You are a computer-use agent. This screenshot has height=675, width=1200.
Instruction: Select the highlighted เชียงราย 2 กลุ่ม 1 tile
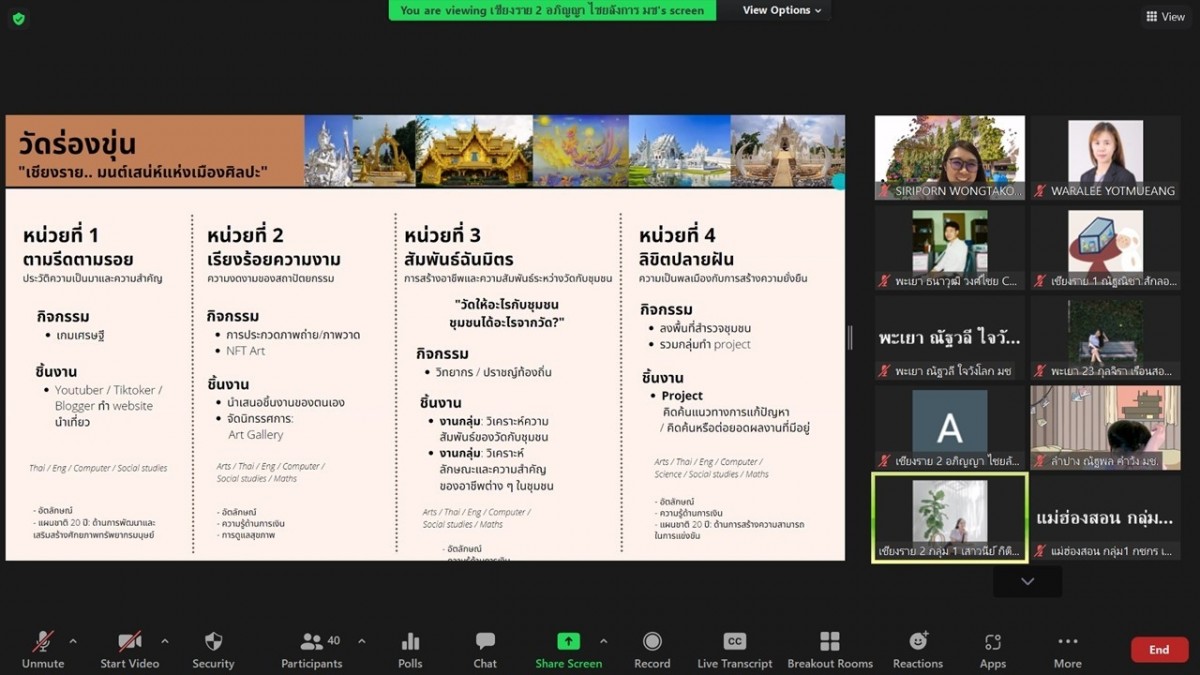click(x=950, y=517)
